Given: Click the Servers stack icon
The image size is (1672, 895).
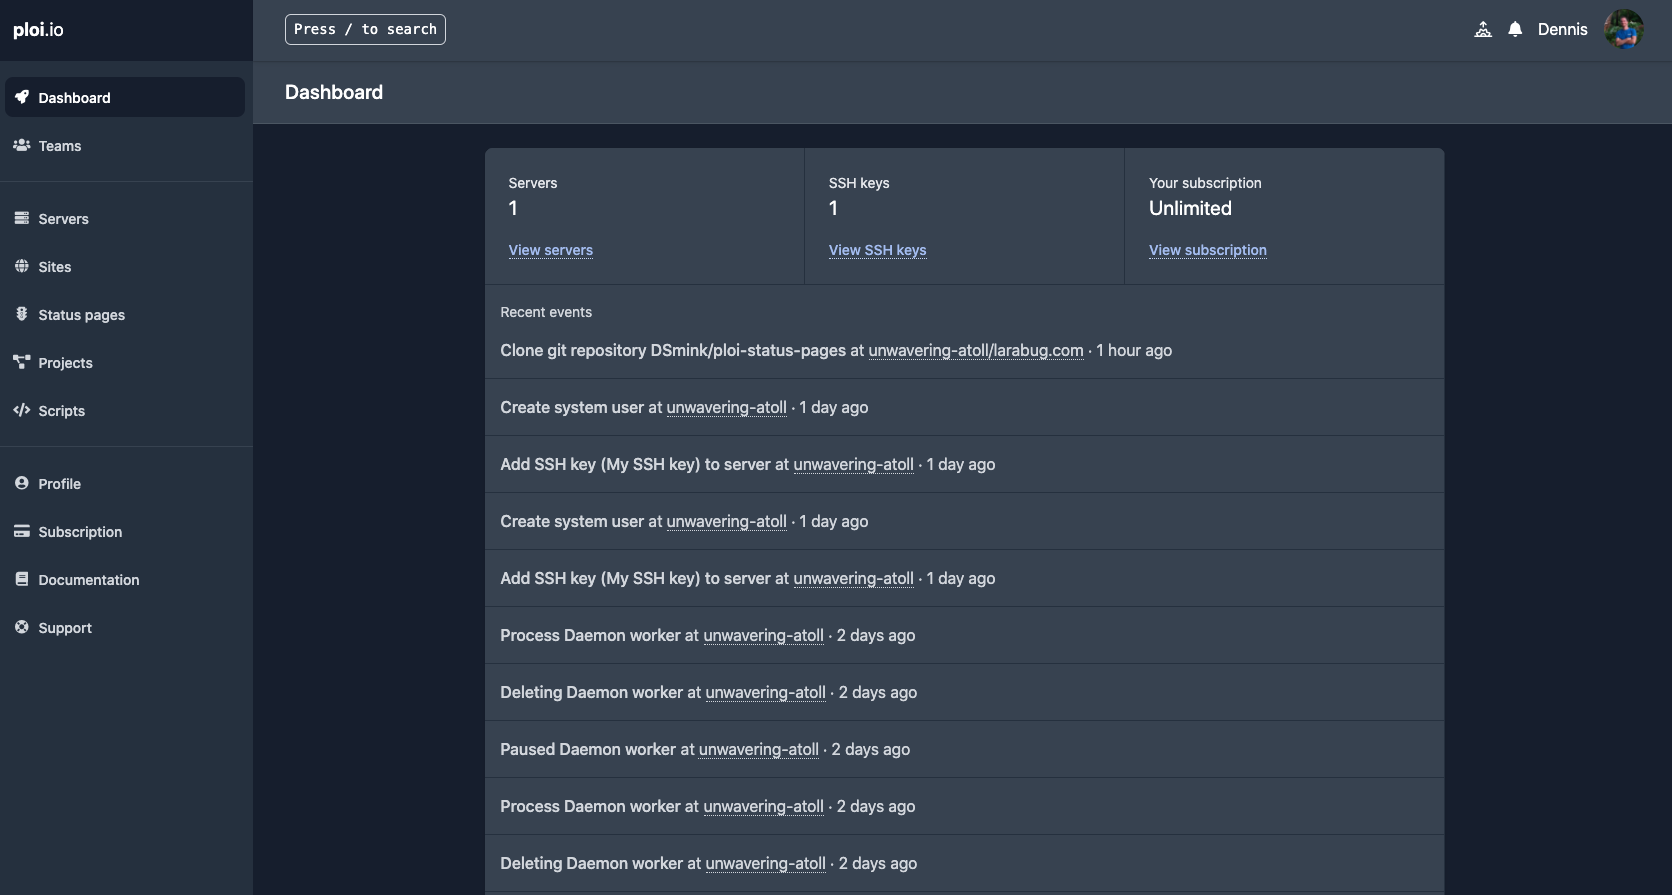Looking at the screenshot, I should pos(22,218).
